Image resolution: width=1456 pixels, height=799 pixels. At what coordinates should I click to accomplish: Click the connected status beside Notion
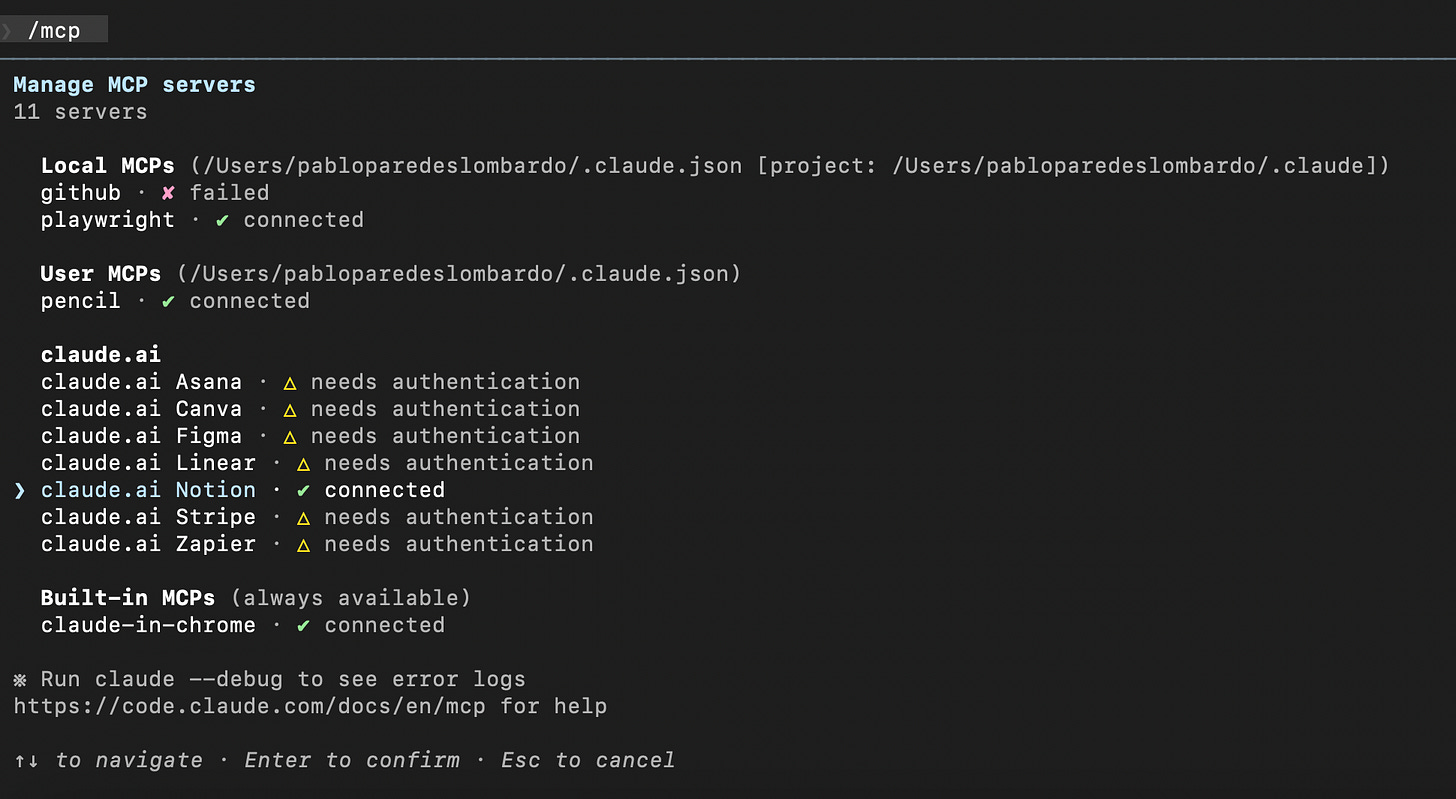(x=385, y=489)
